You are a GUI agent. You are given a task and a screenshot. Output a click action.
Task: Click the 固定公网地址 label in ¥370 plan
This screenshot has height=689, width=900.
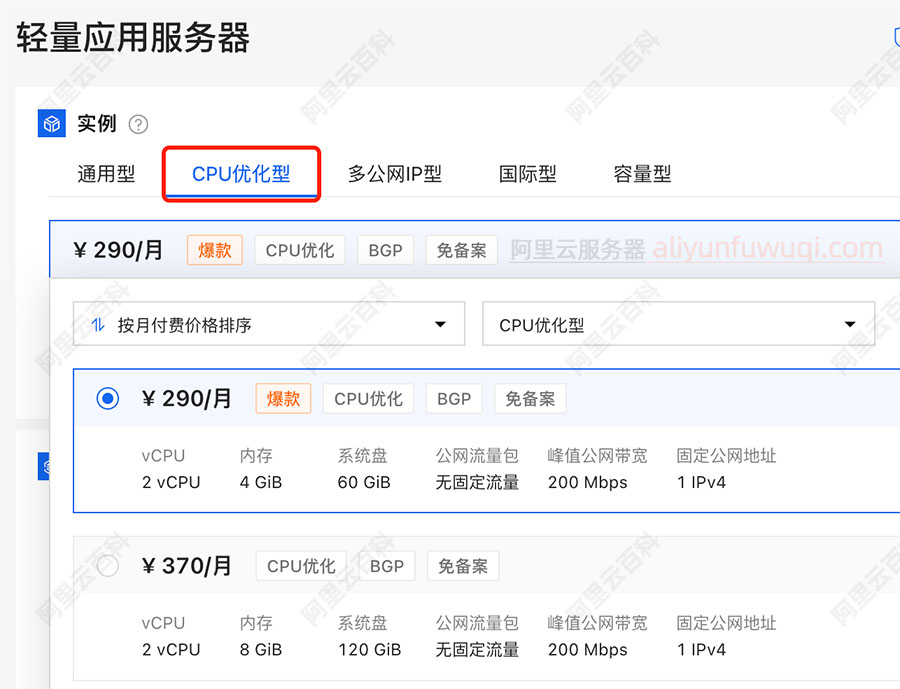click(x=726, y=623)
